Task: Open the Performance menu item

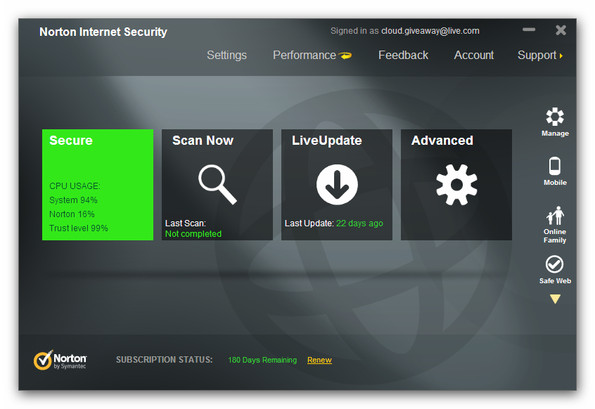Action: [x=304, y=55]
